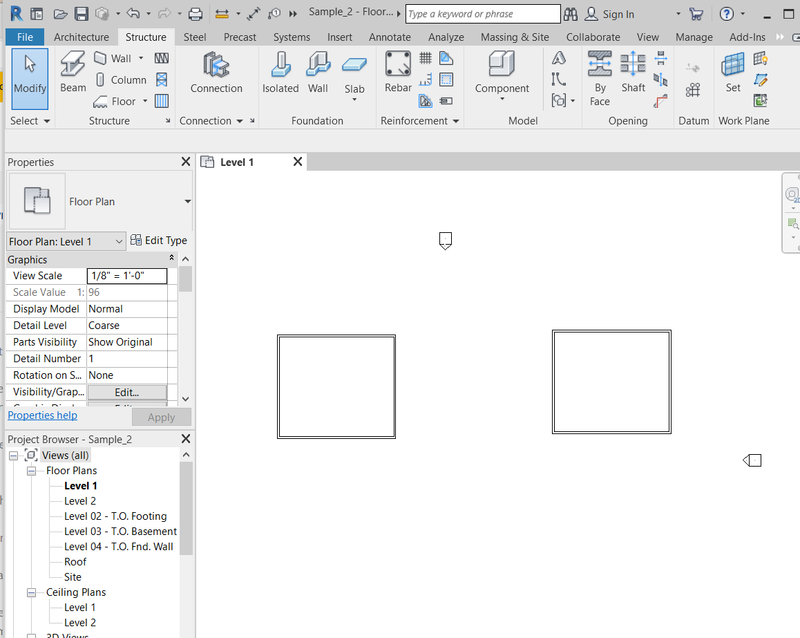Open the Insert ribbon tab
800x638 pixels.
pos(340,36)
